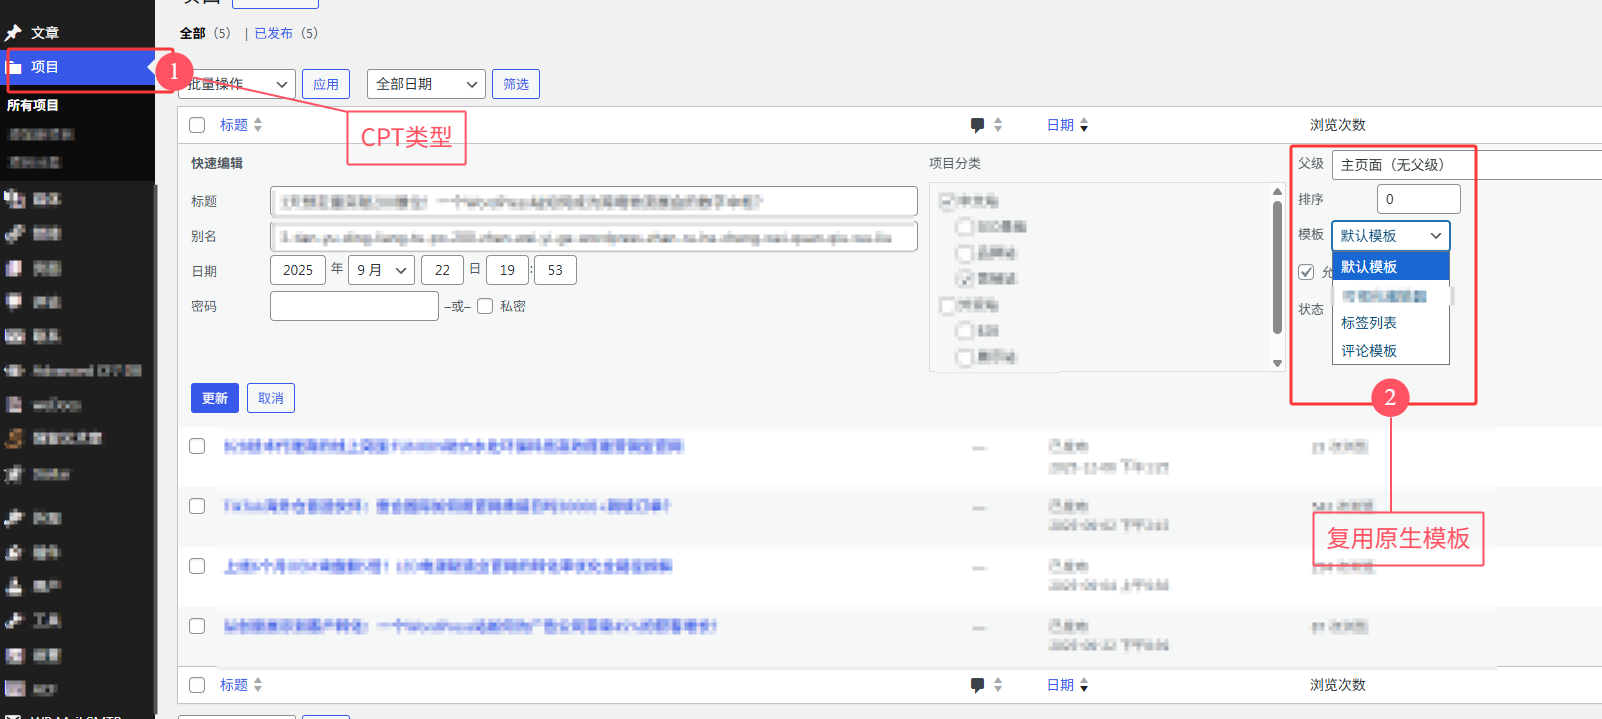Tick the select-all checkbox in table footer

[197, 685]
